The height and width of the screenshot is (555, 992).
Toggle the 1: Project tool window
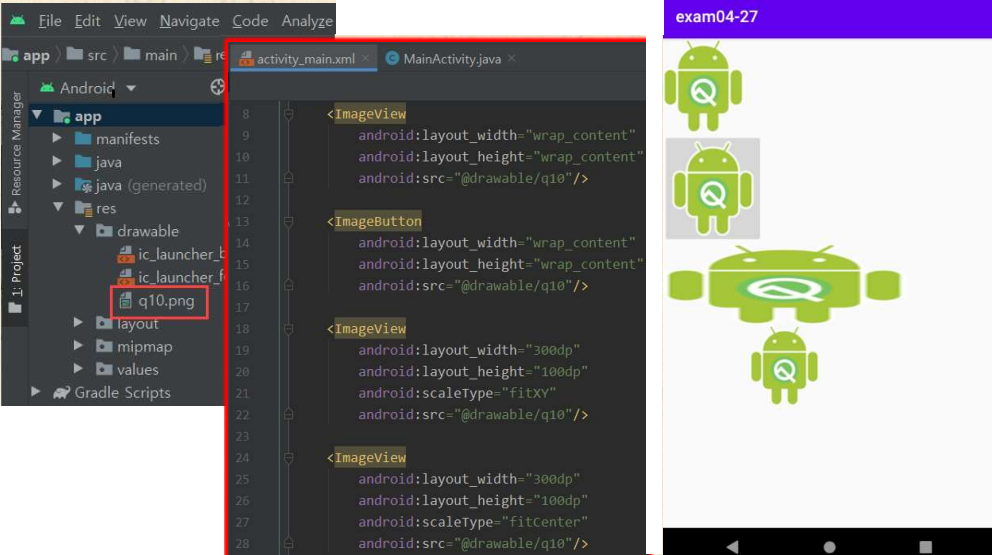[16, 278]
